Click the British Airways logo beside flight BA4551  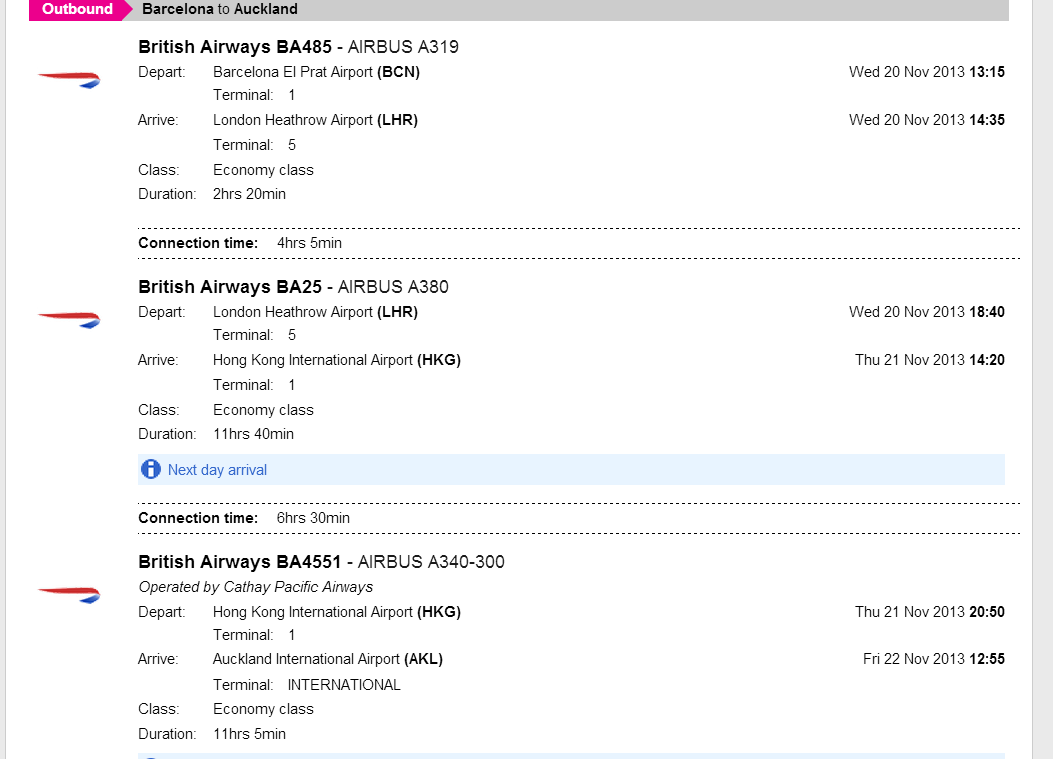69,594
